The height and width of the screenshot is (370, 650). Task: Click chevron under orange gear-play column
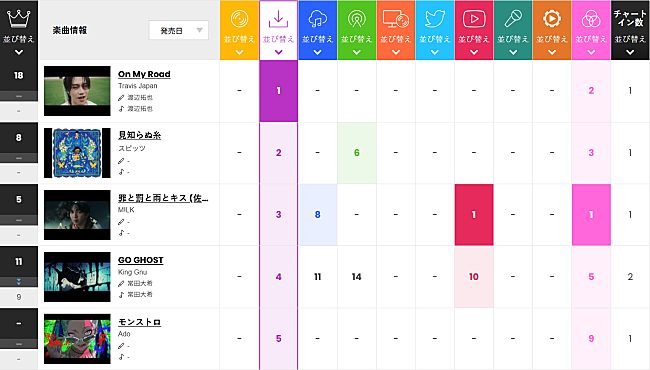(552, 52)
